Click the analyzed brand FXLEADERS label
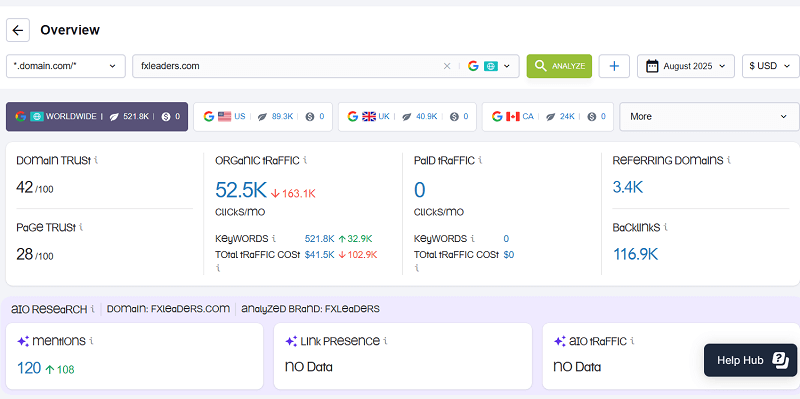The height and width of the screenshot is (399, 800). (x=310, y=309)
